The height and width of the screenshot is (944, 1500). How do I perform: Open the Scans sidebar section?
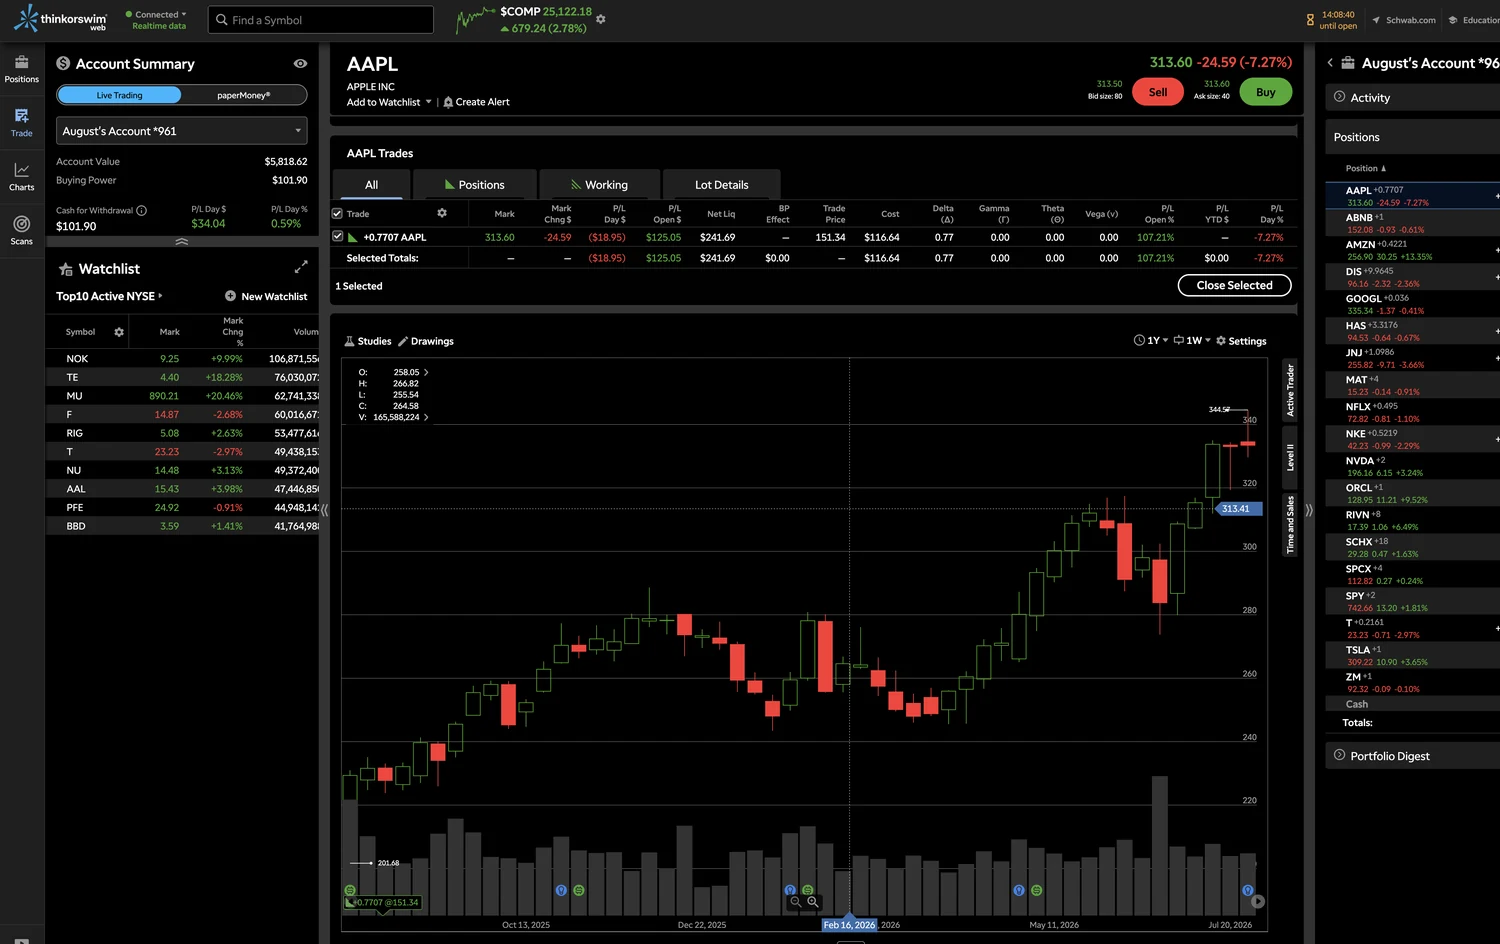click(x=21, y=231)
